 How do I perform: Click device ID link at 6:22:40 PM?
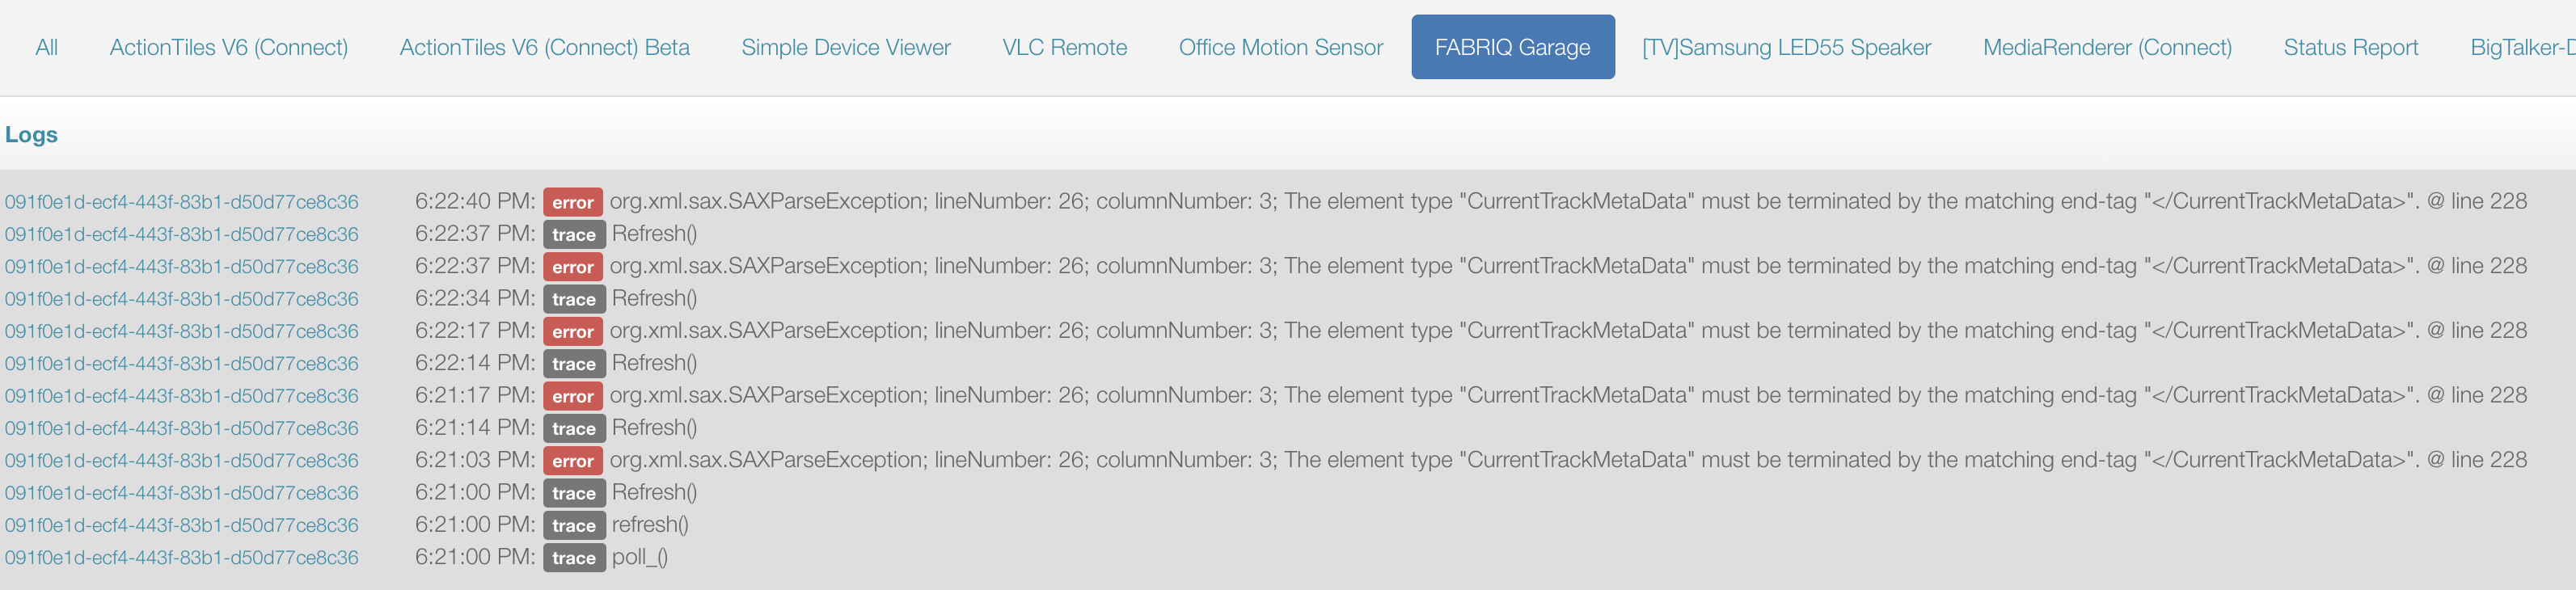point(182,202)
